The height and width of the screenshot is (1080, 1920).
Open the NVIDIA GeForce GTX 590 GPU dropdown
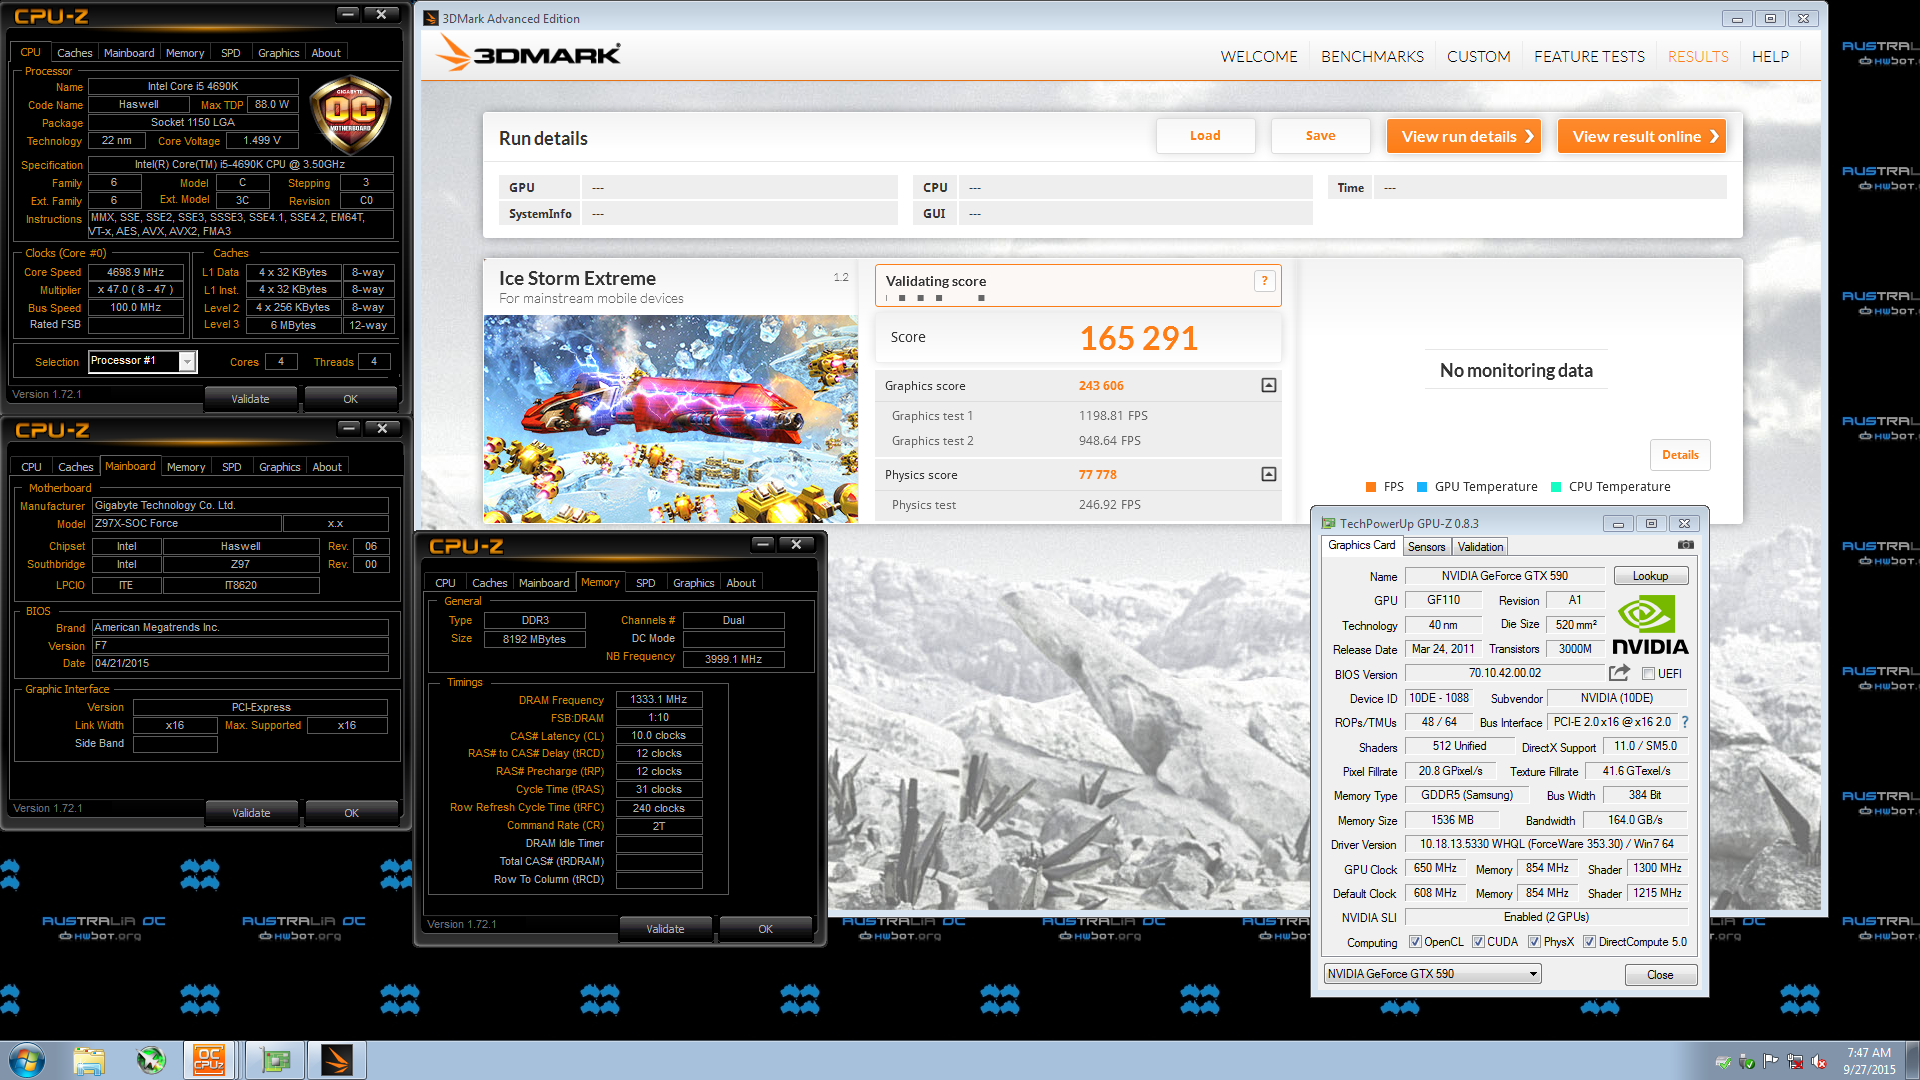(x=1432, y=974)
